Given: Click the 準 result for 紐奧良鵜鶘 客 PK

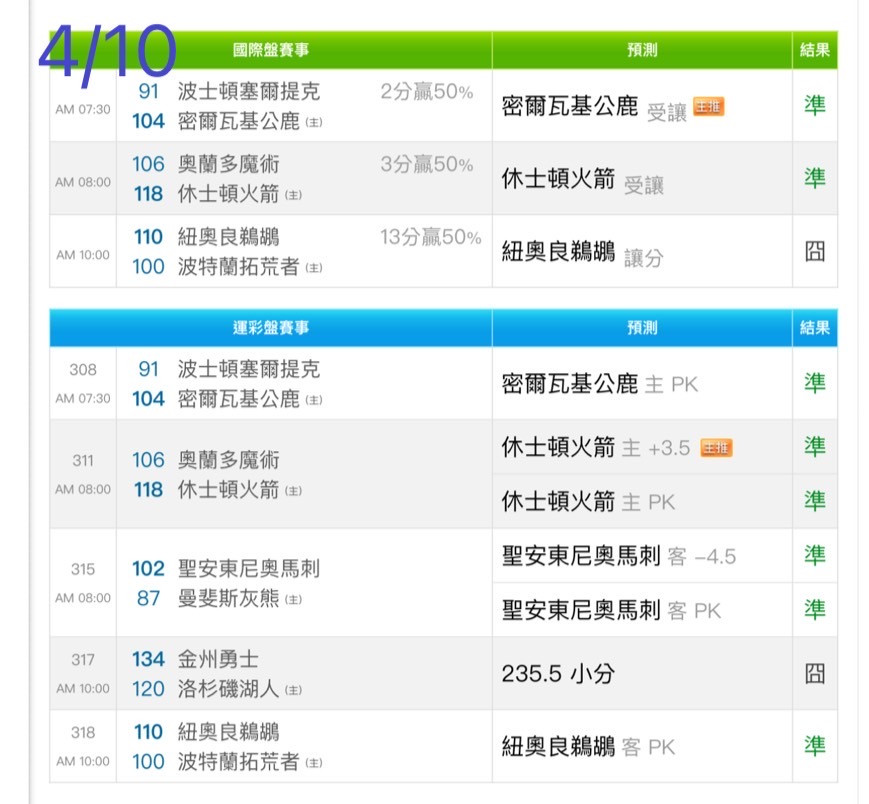Looking at the screenshot, I should pos(815,746).
